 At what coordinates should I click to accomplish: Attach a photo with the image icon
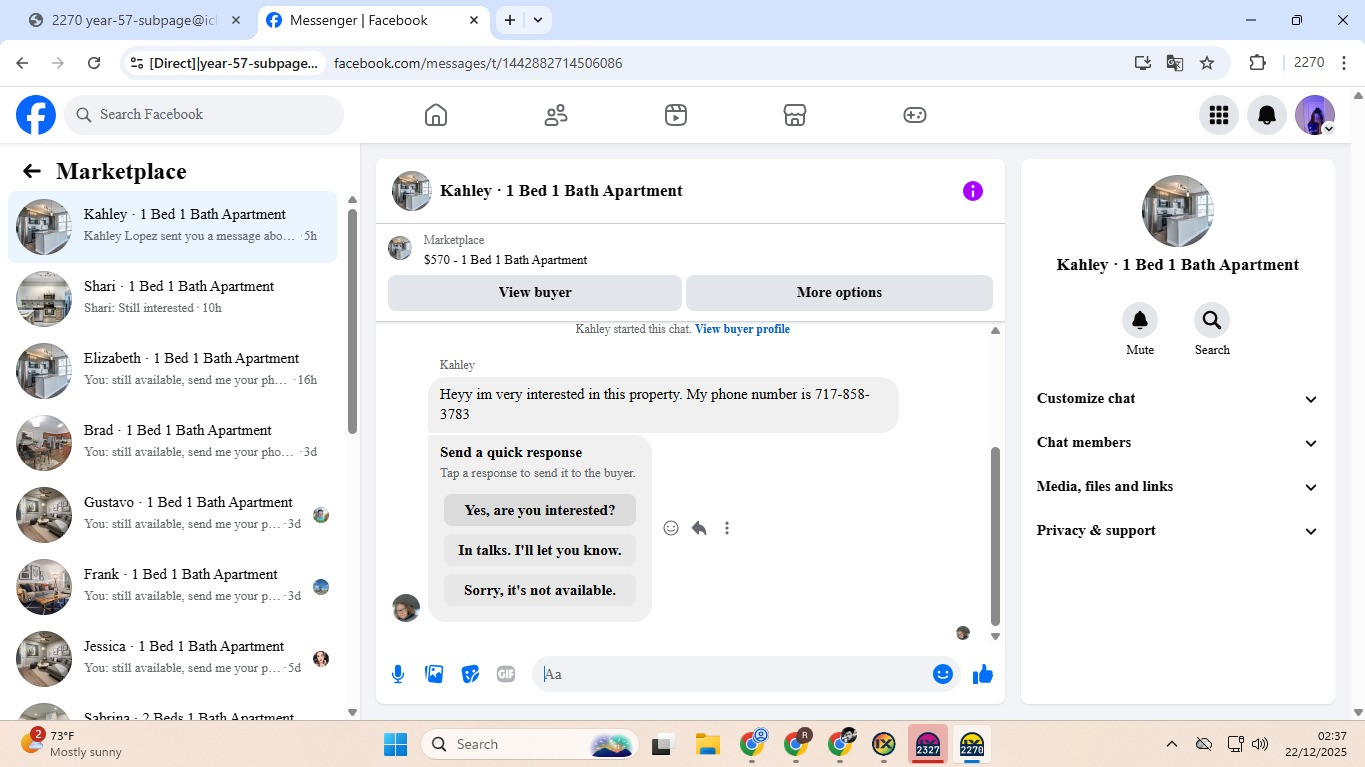(x=434, y=674)
